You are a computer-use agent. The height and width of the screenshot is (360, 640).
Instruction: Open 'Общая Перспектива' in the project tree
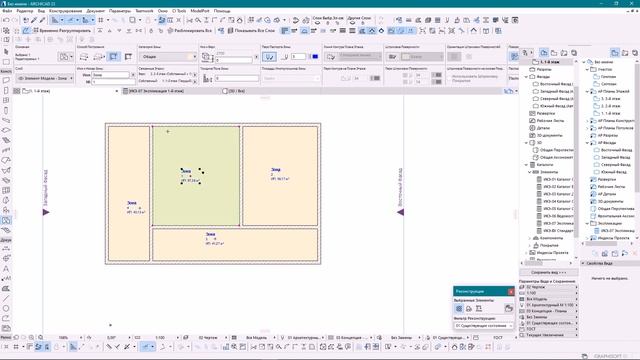[x=553, y=150]
